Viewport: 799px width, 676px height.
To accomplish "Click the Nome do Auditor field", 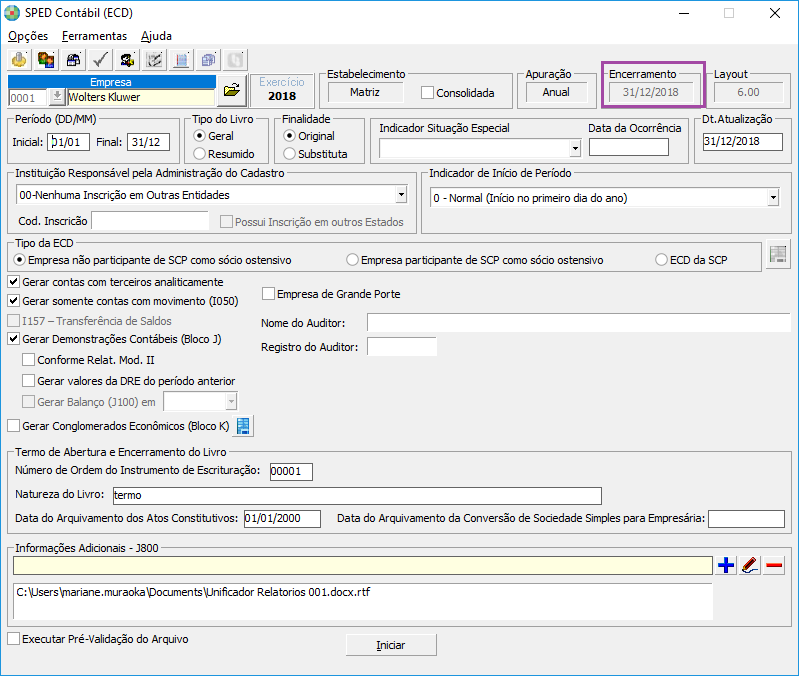I will click(x=578, y=322).
